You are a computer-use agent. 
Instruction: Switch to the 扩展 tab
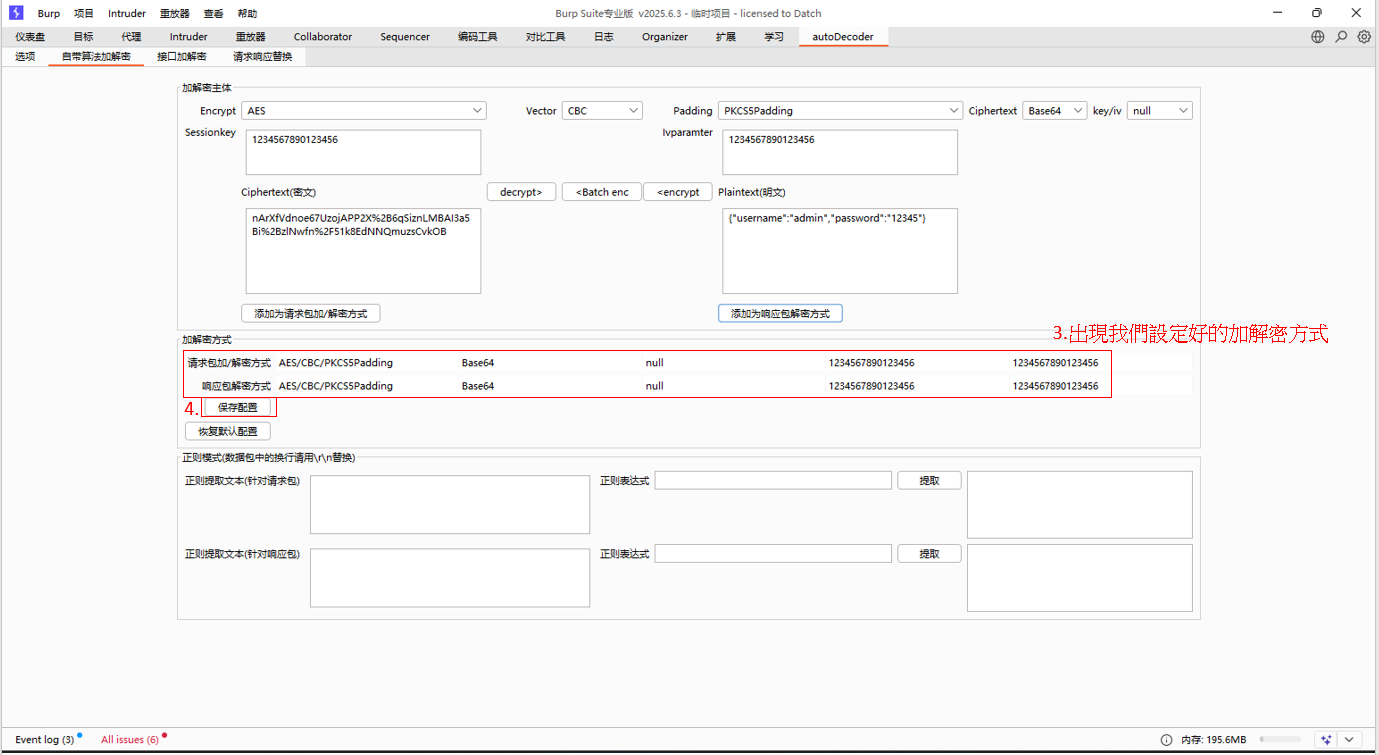726,37
